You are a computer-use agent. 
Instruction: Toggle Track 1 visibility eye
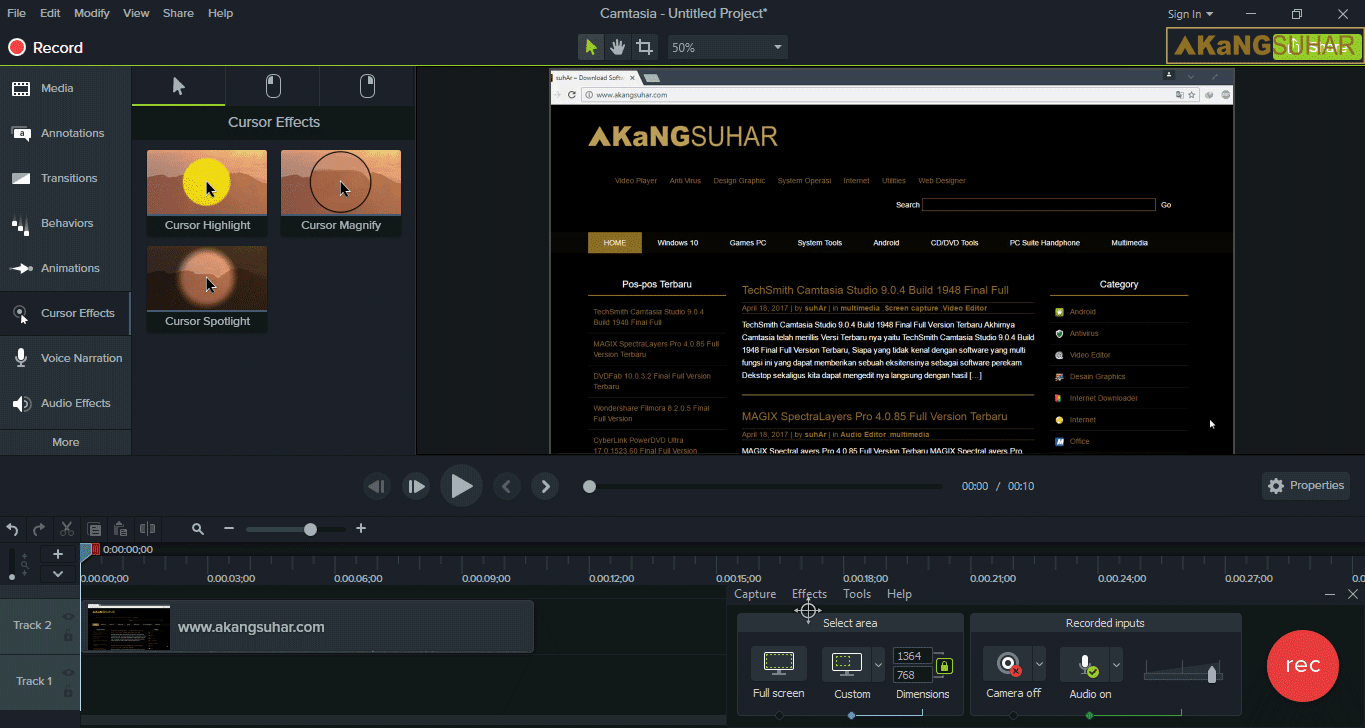coord(68,673)
